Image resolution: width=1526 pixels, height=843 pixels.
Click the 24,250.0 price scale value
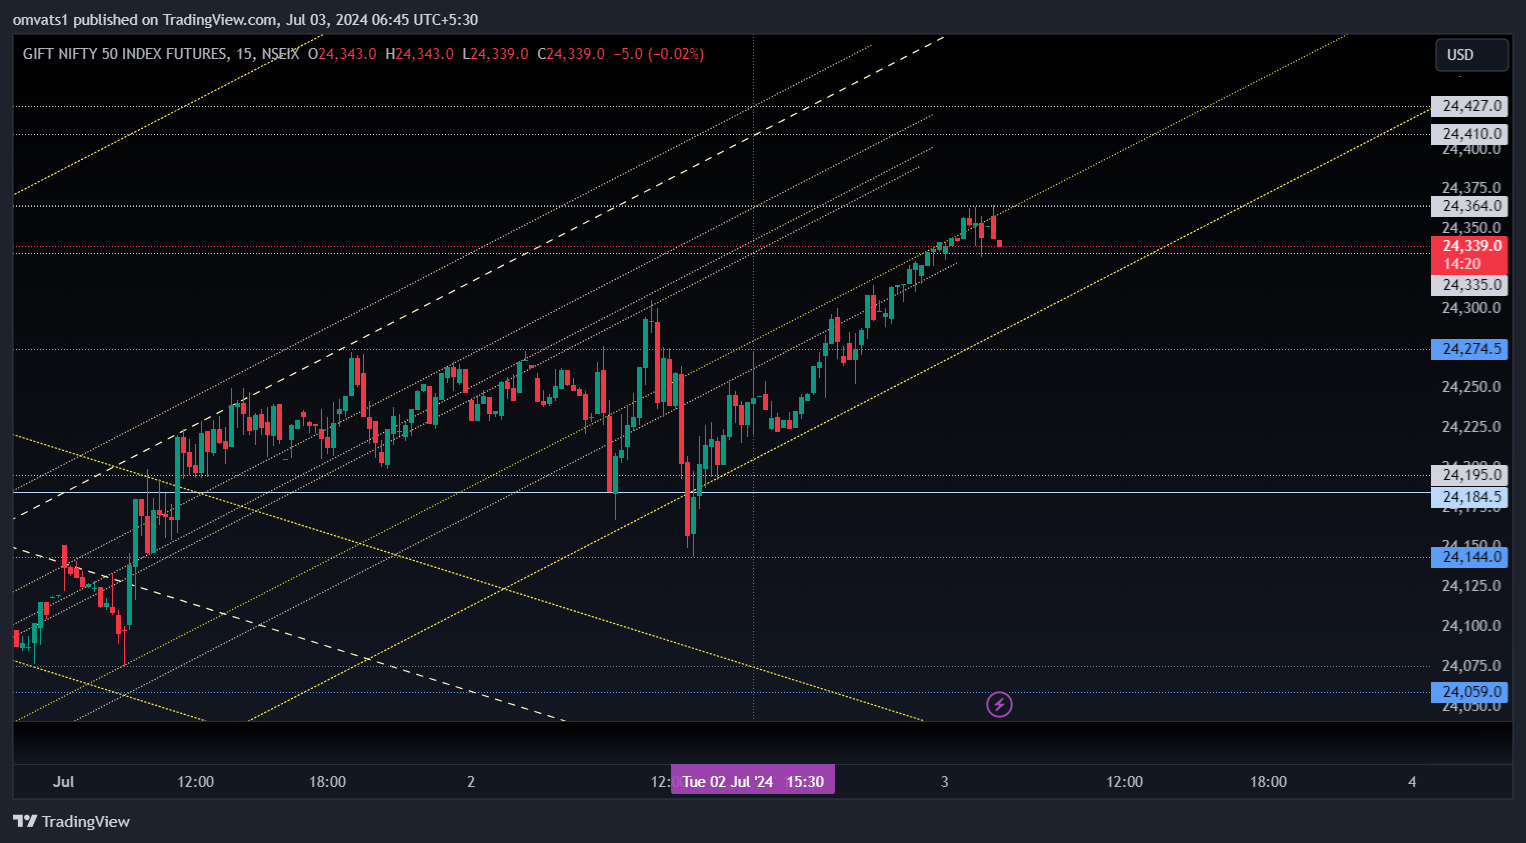(1471, 387)
